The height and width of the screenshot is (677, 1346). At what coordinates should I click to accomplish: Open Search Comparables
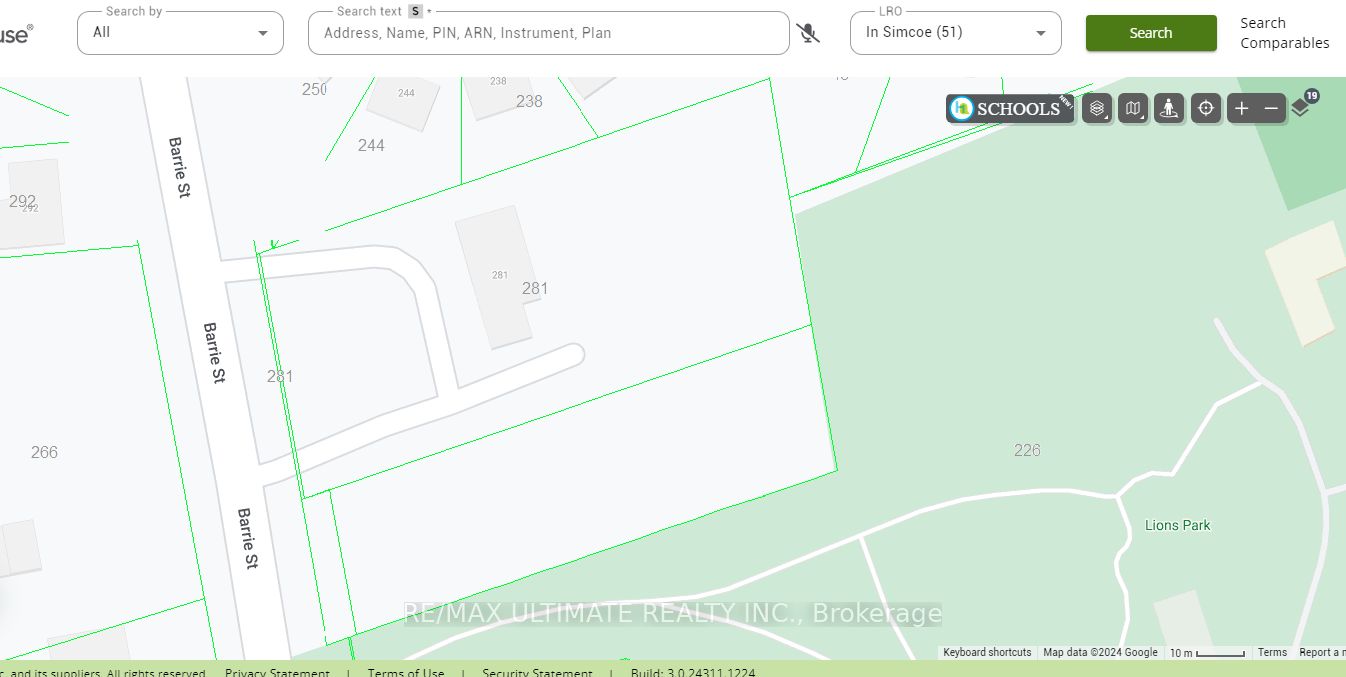1285,33
